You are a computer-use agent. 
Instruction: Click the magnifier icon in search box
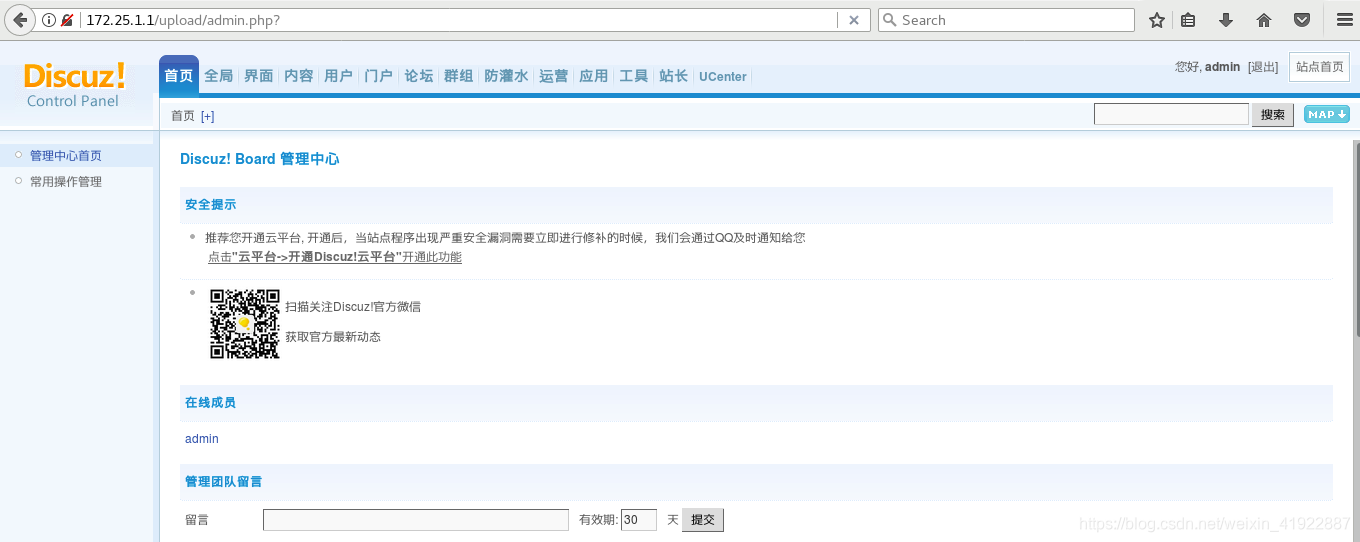click(x=889, y=20)
